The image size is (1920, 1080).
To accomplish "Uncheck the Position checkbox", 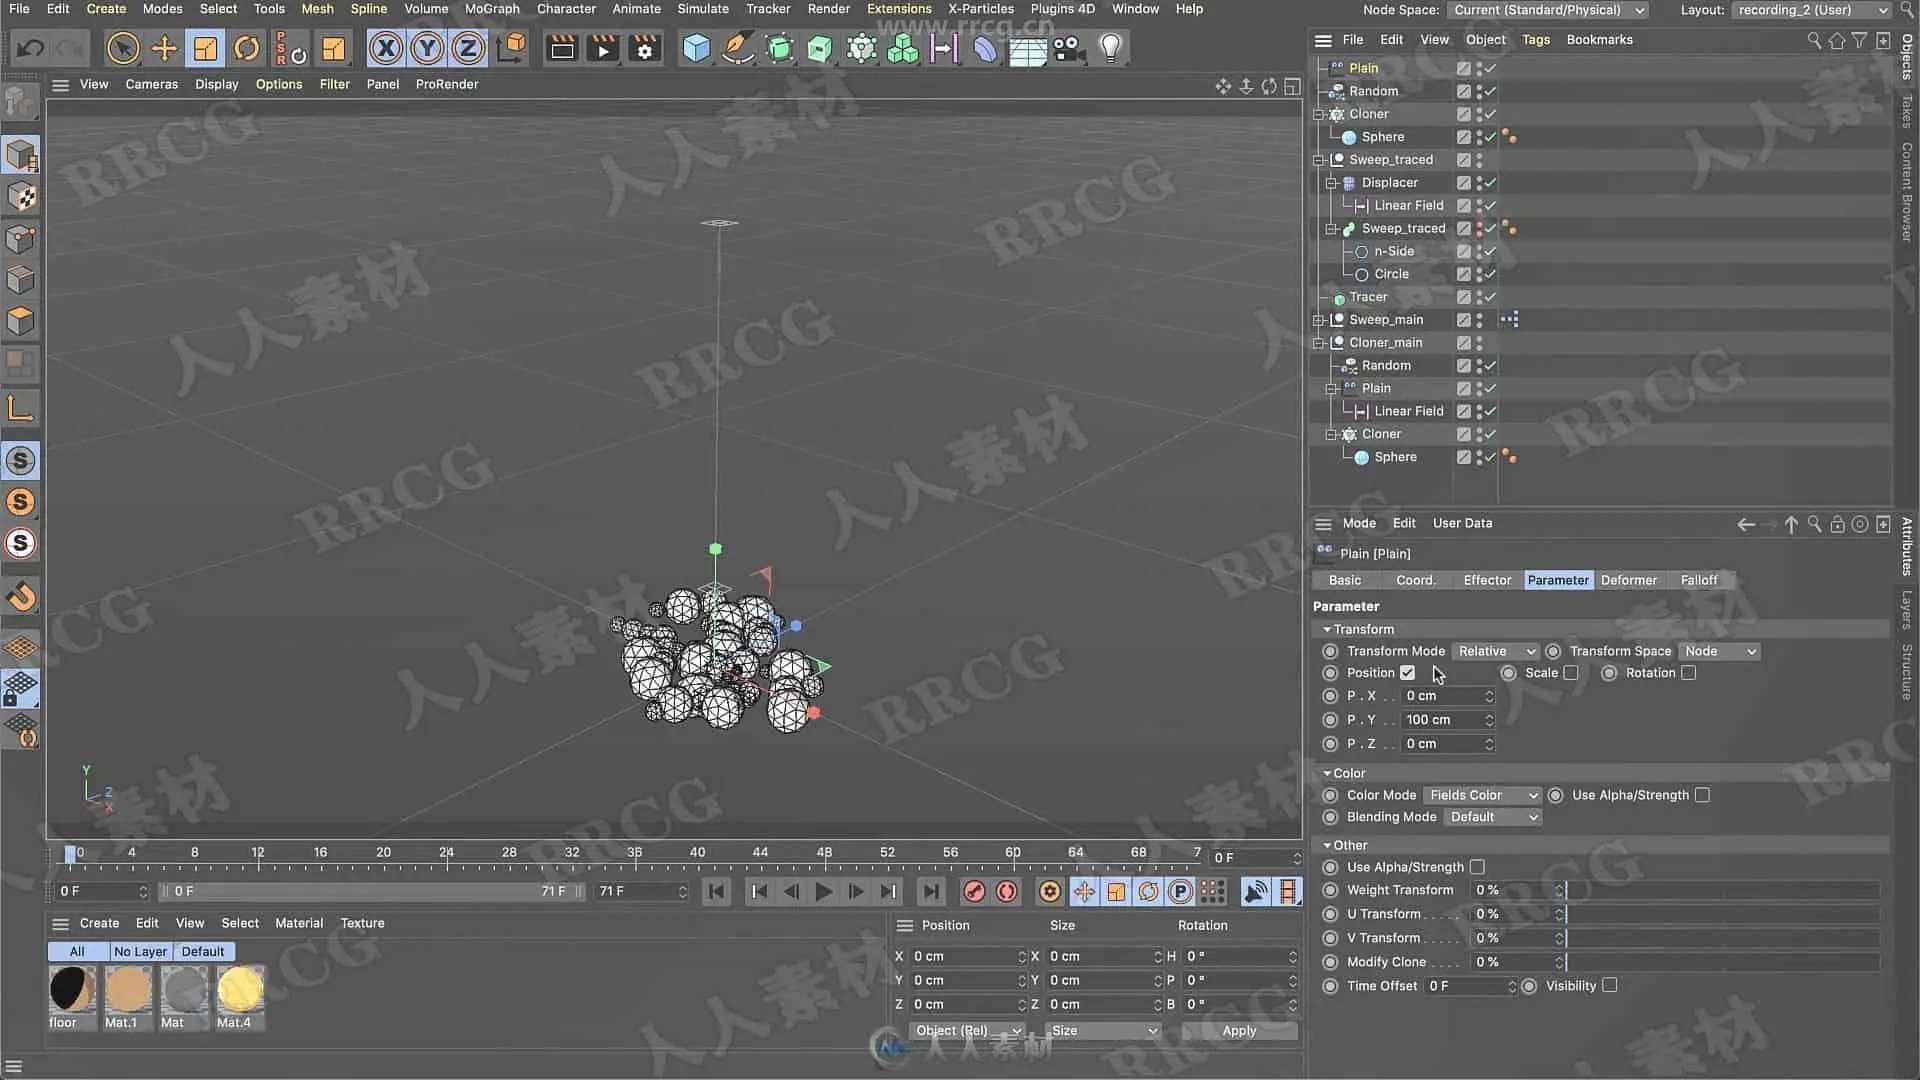I will click(1408, 673).
